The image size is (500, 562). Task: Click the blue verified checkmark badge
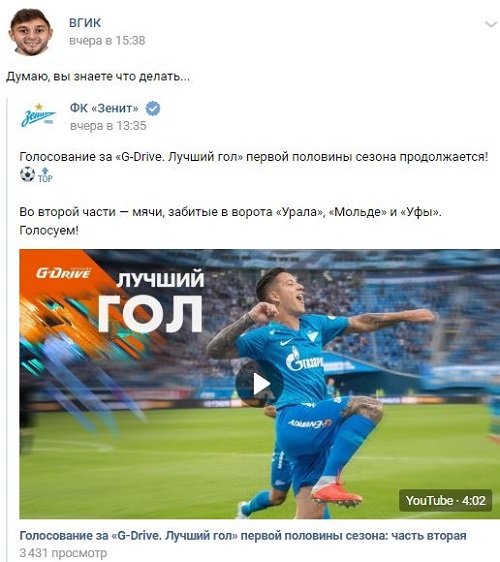click(x=153, y=108)
